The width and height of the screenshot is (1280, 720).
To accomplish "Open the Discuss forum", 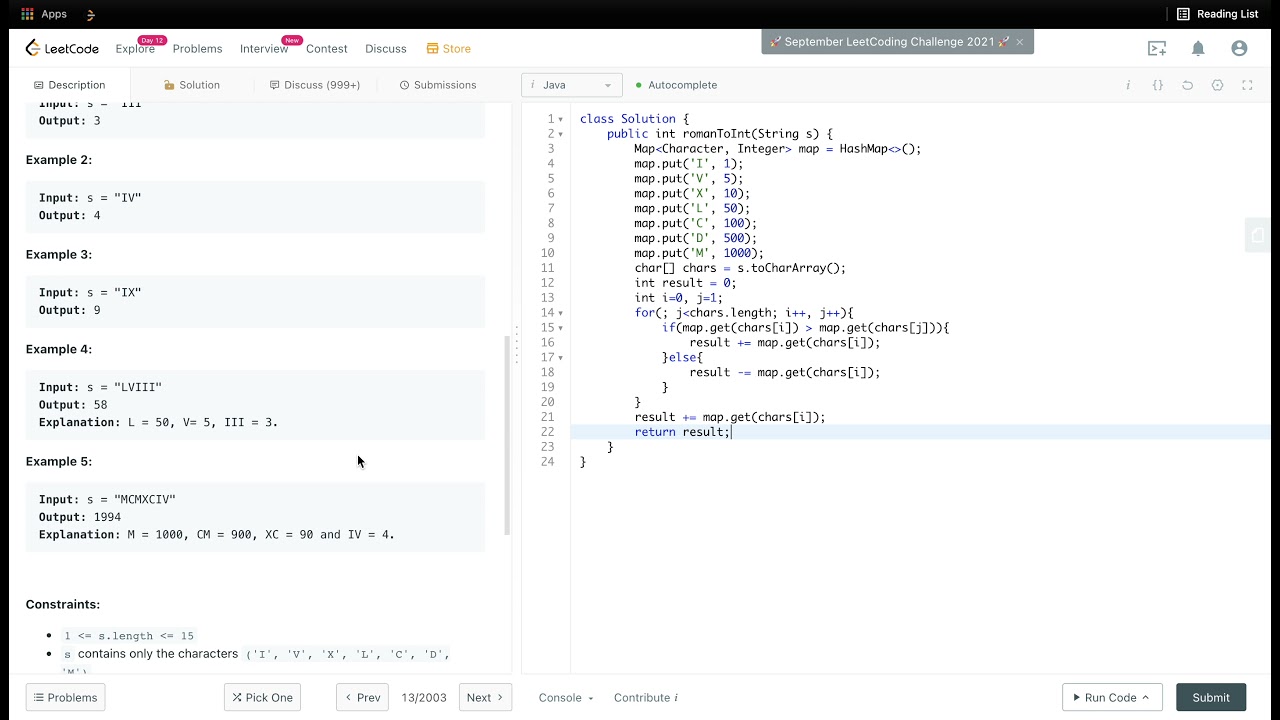I will (x=386, y=48).
